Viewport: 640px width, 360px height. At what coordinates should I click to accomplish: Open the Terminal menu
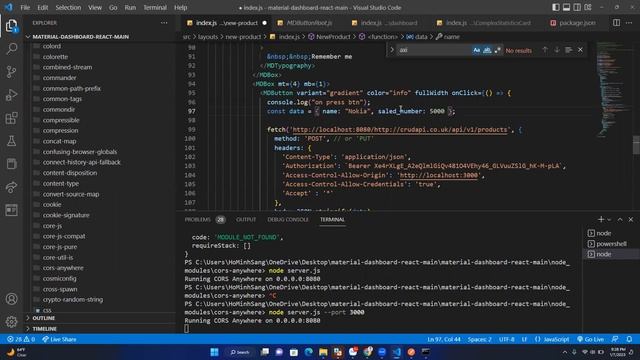155,7
